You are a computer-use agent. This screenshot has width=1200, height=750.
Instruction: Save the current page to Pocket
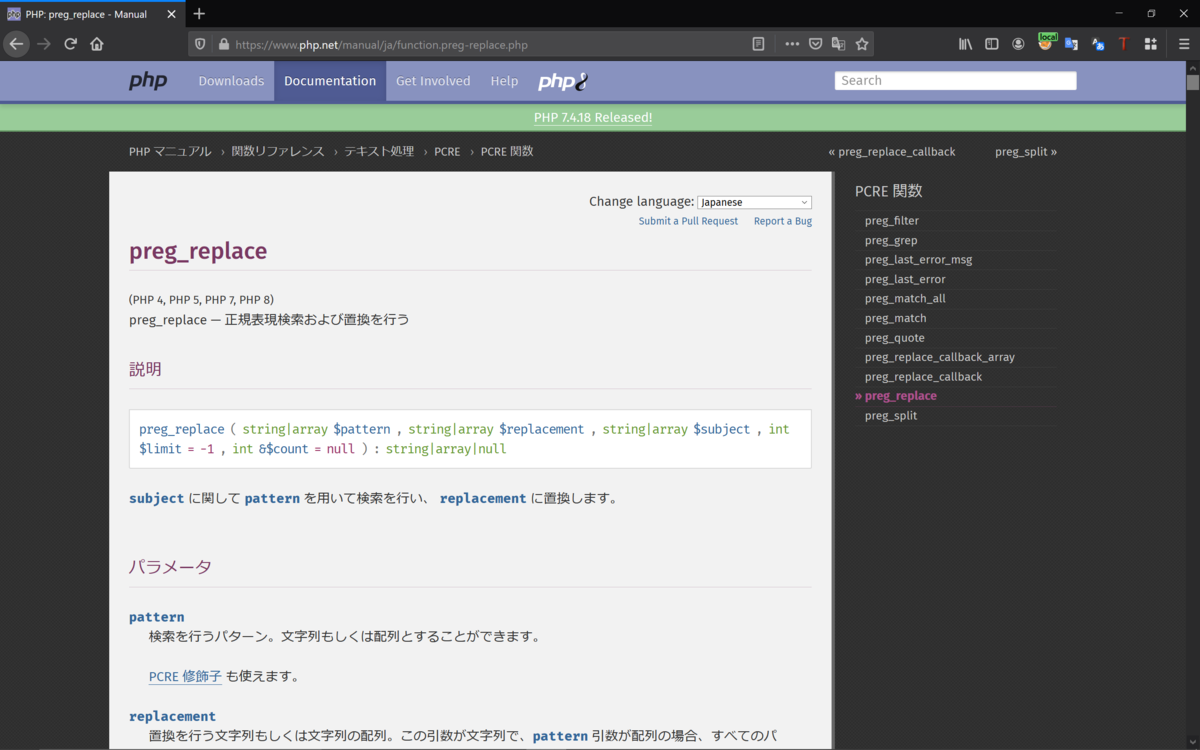click(815, 44)
